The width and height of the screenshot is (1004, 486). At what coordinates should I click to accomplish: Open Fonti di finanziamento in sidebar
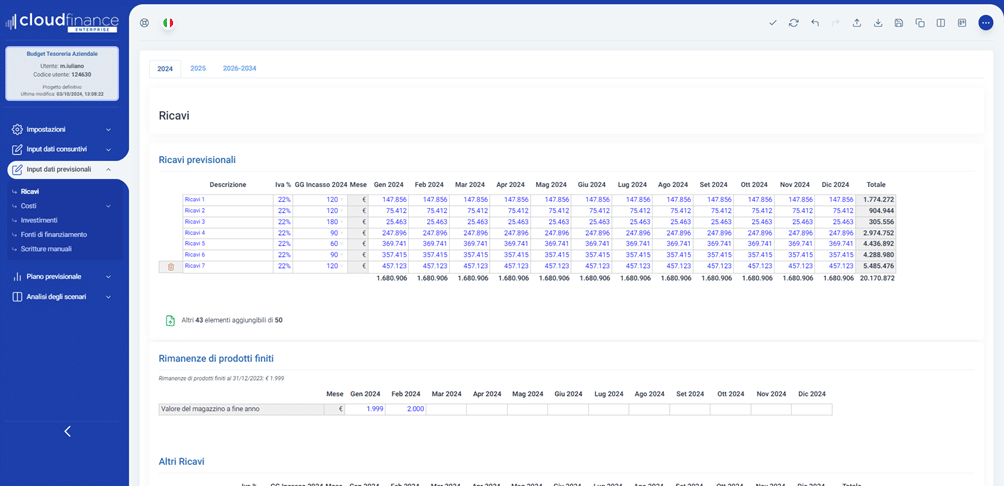click(x=53, y=234)
